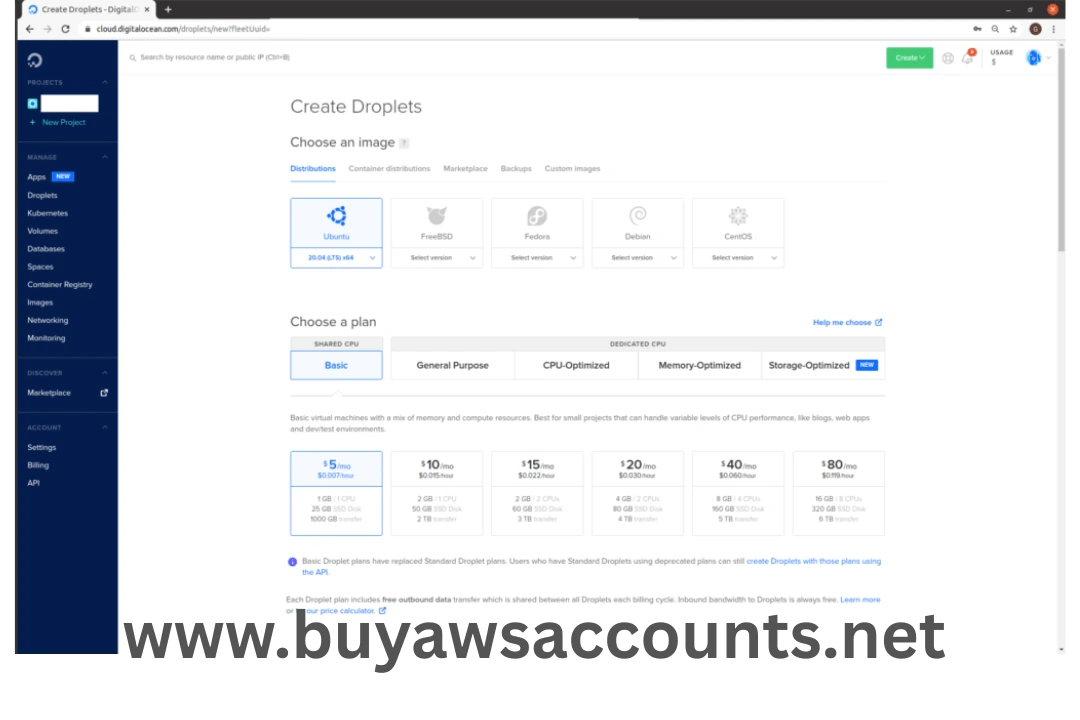Switch to the Marketplace image tab
1080x720 pixels.
point(465,169)
